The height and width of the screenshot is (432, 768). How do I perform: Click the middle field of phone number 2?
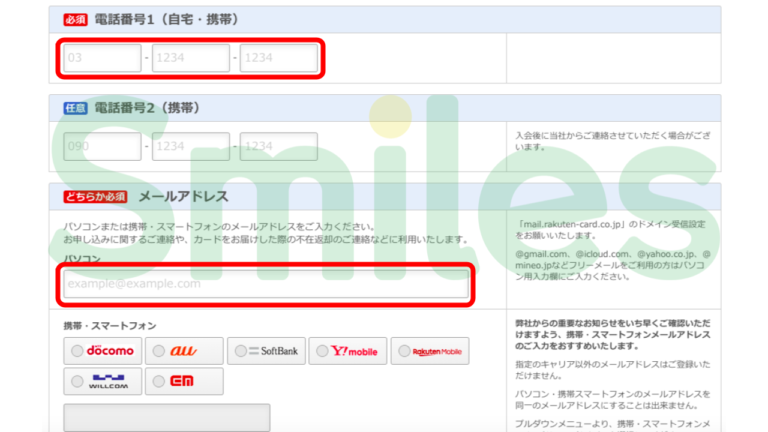[191, 146]
